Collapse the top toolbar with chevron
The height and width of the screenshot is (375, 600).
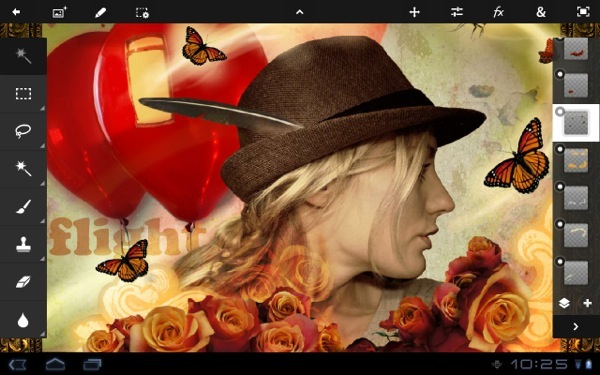pyautogui.click(x=300, y=12)
